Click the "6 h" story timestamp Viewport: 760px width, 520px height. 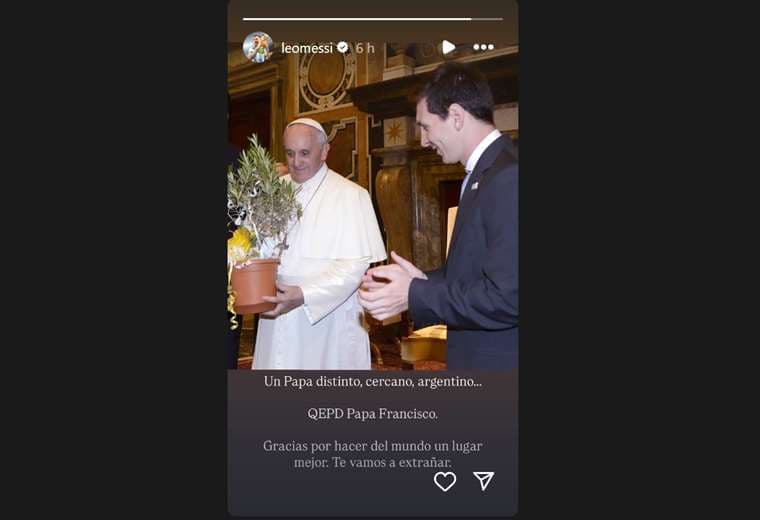pyautogui.click(x=364, y=48)
